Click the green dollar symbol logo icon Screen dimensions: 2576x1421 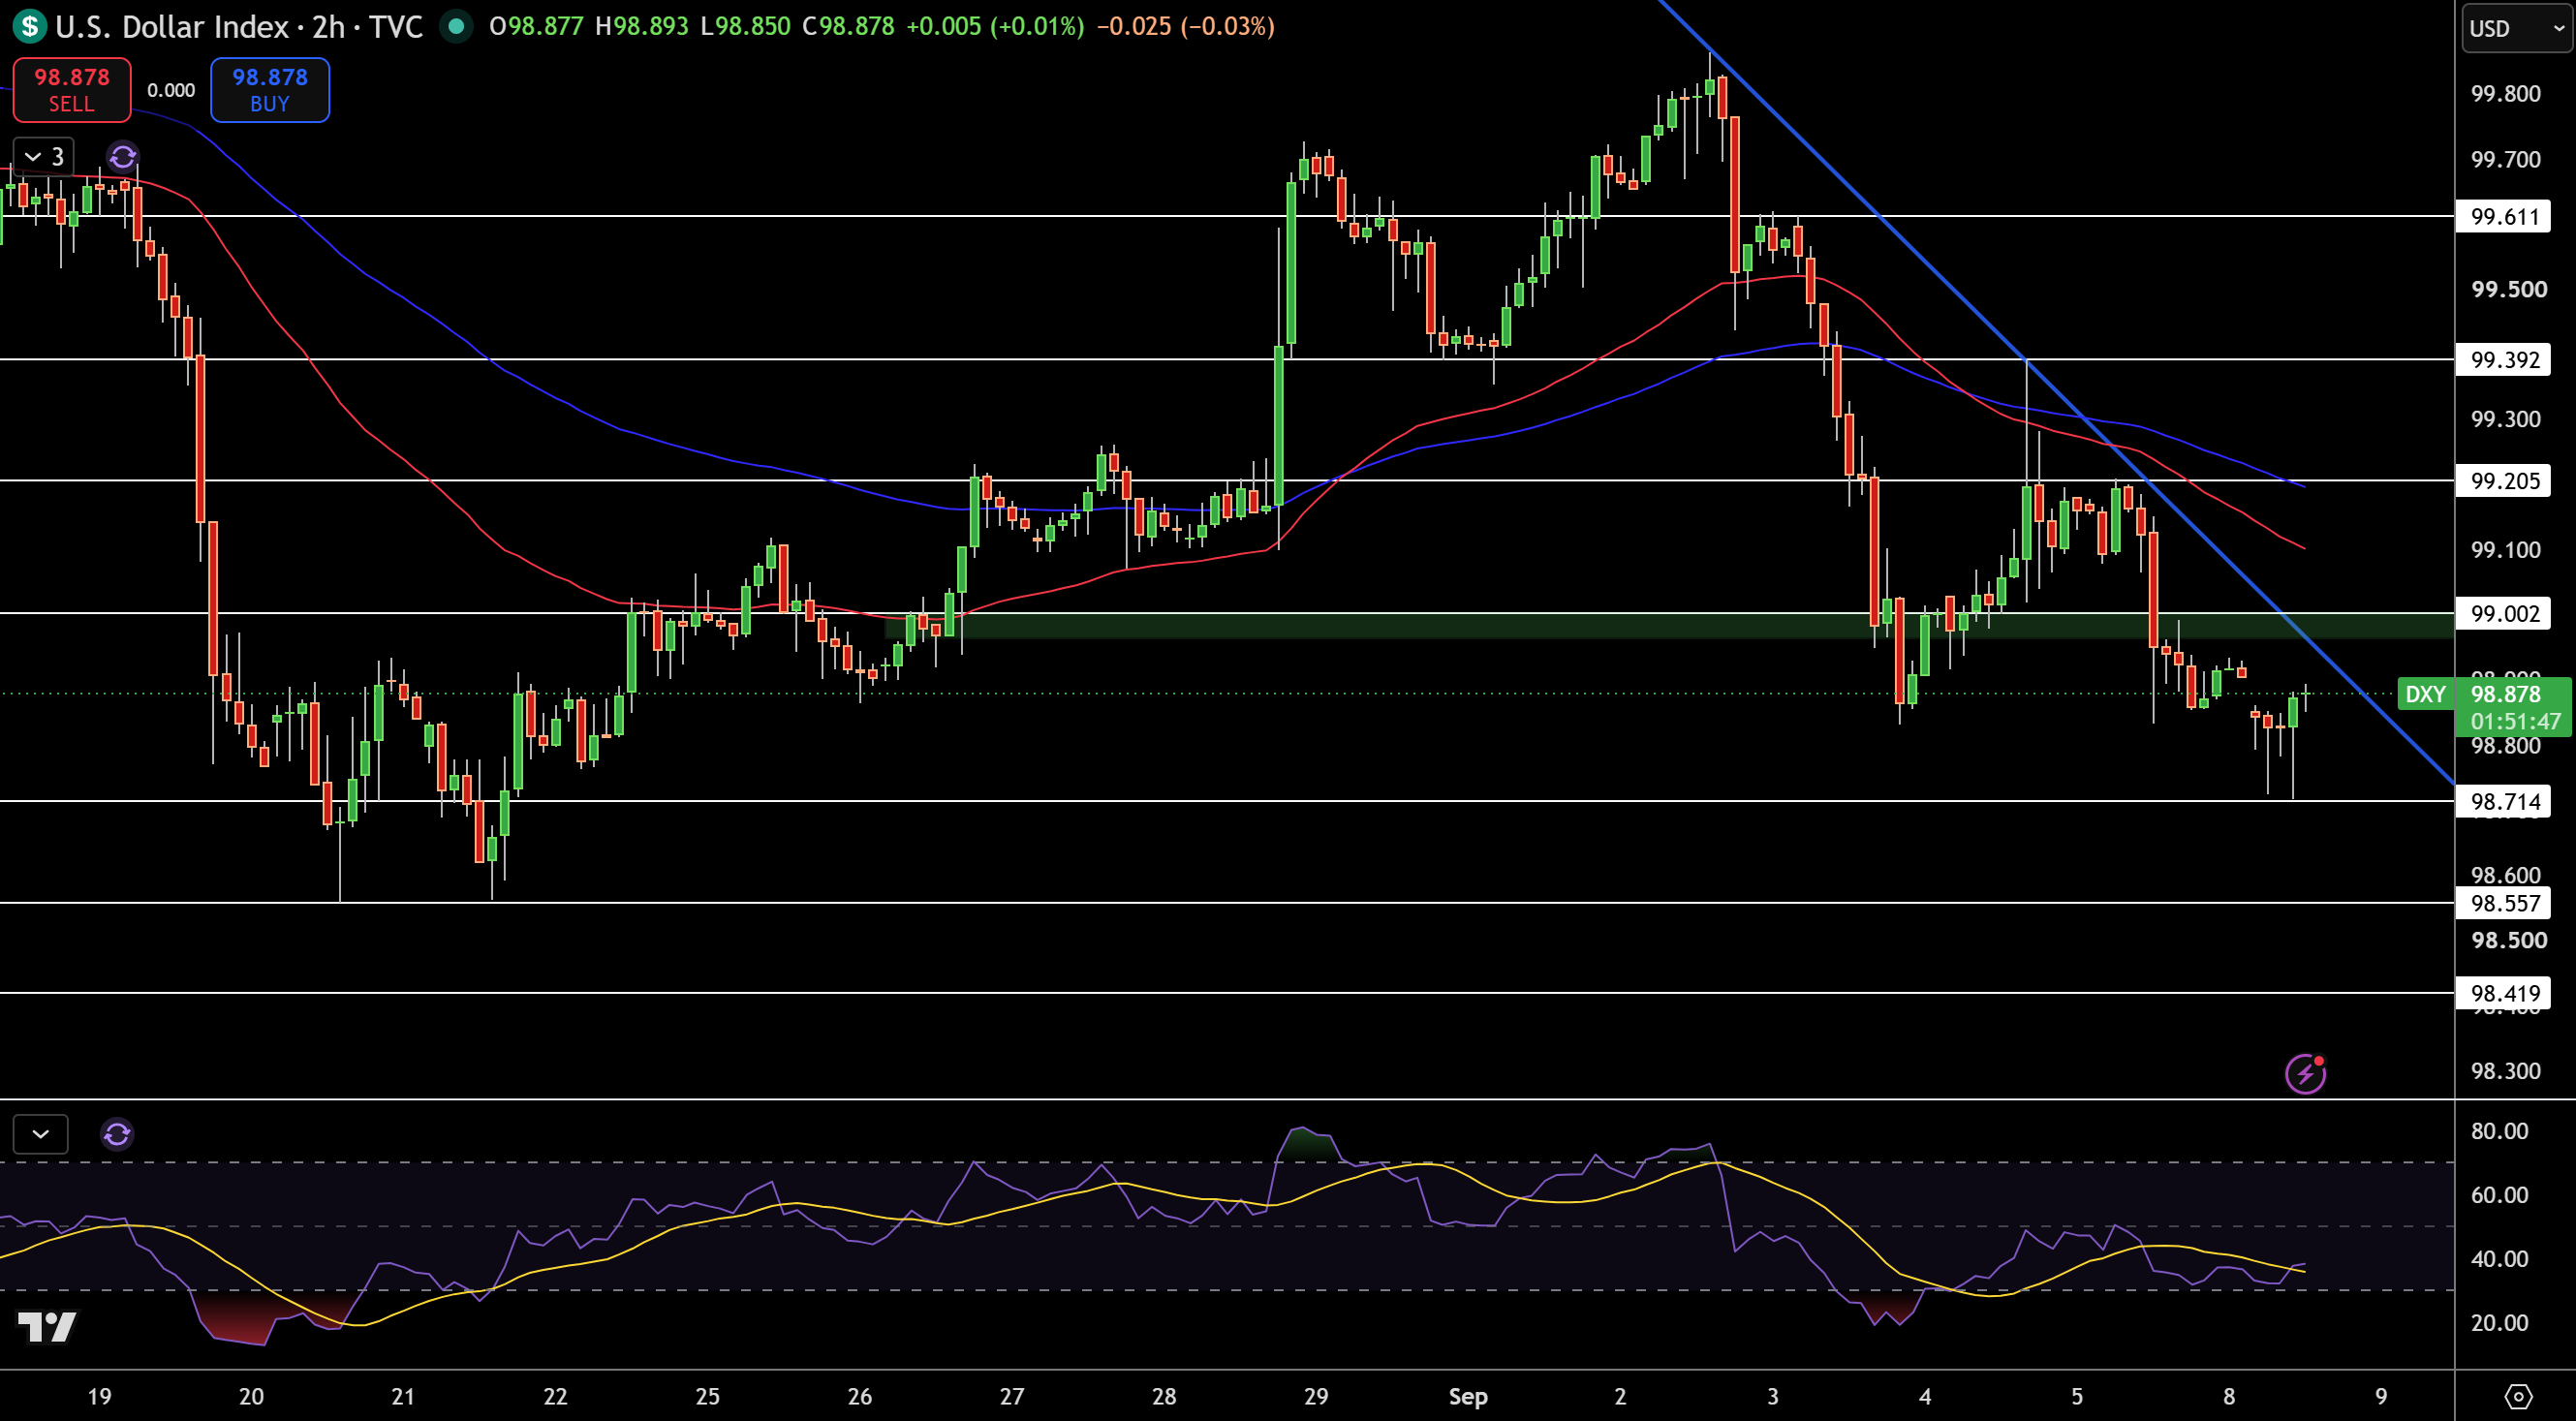(30, 26)
